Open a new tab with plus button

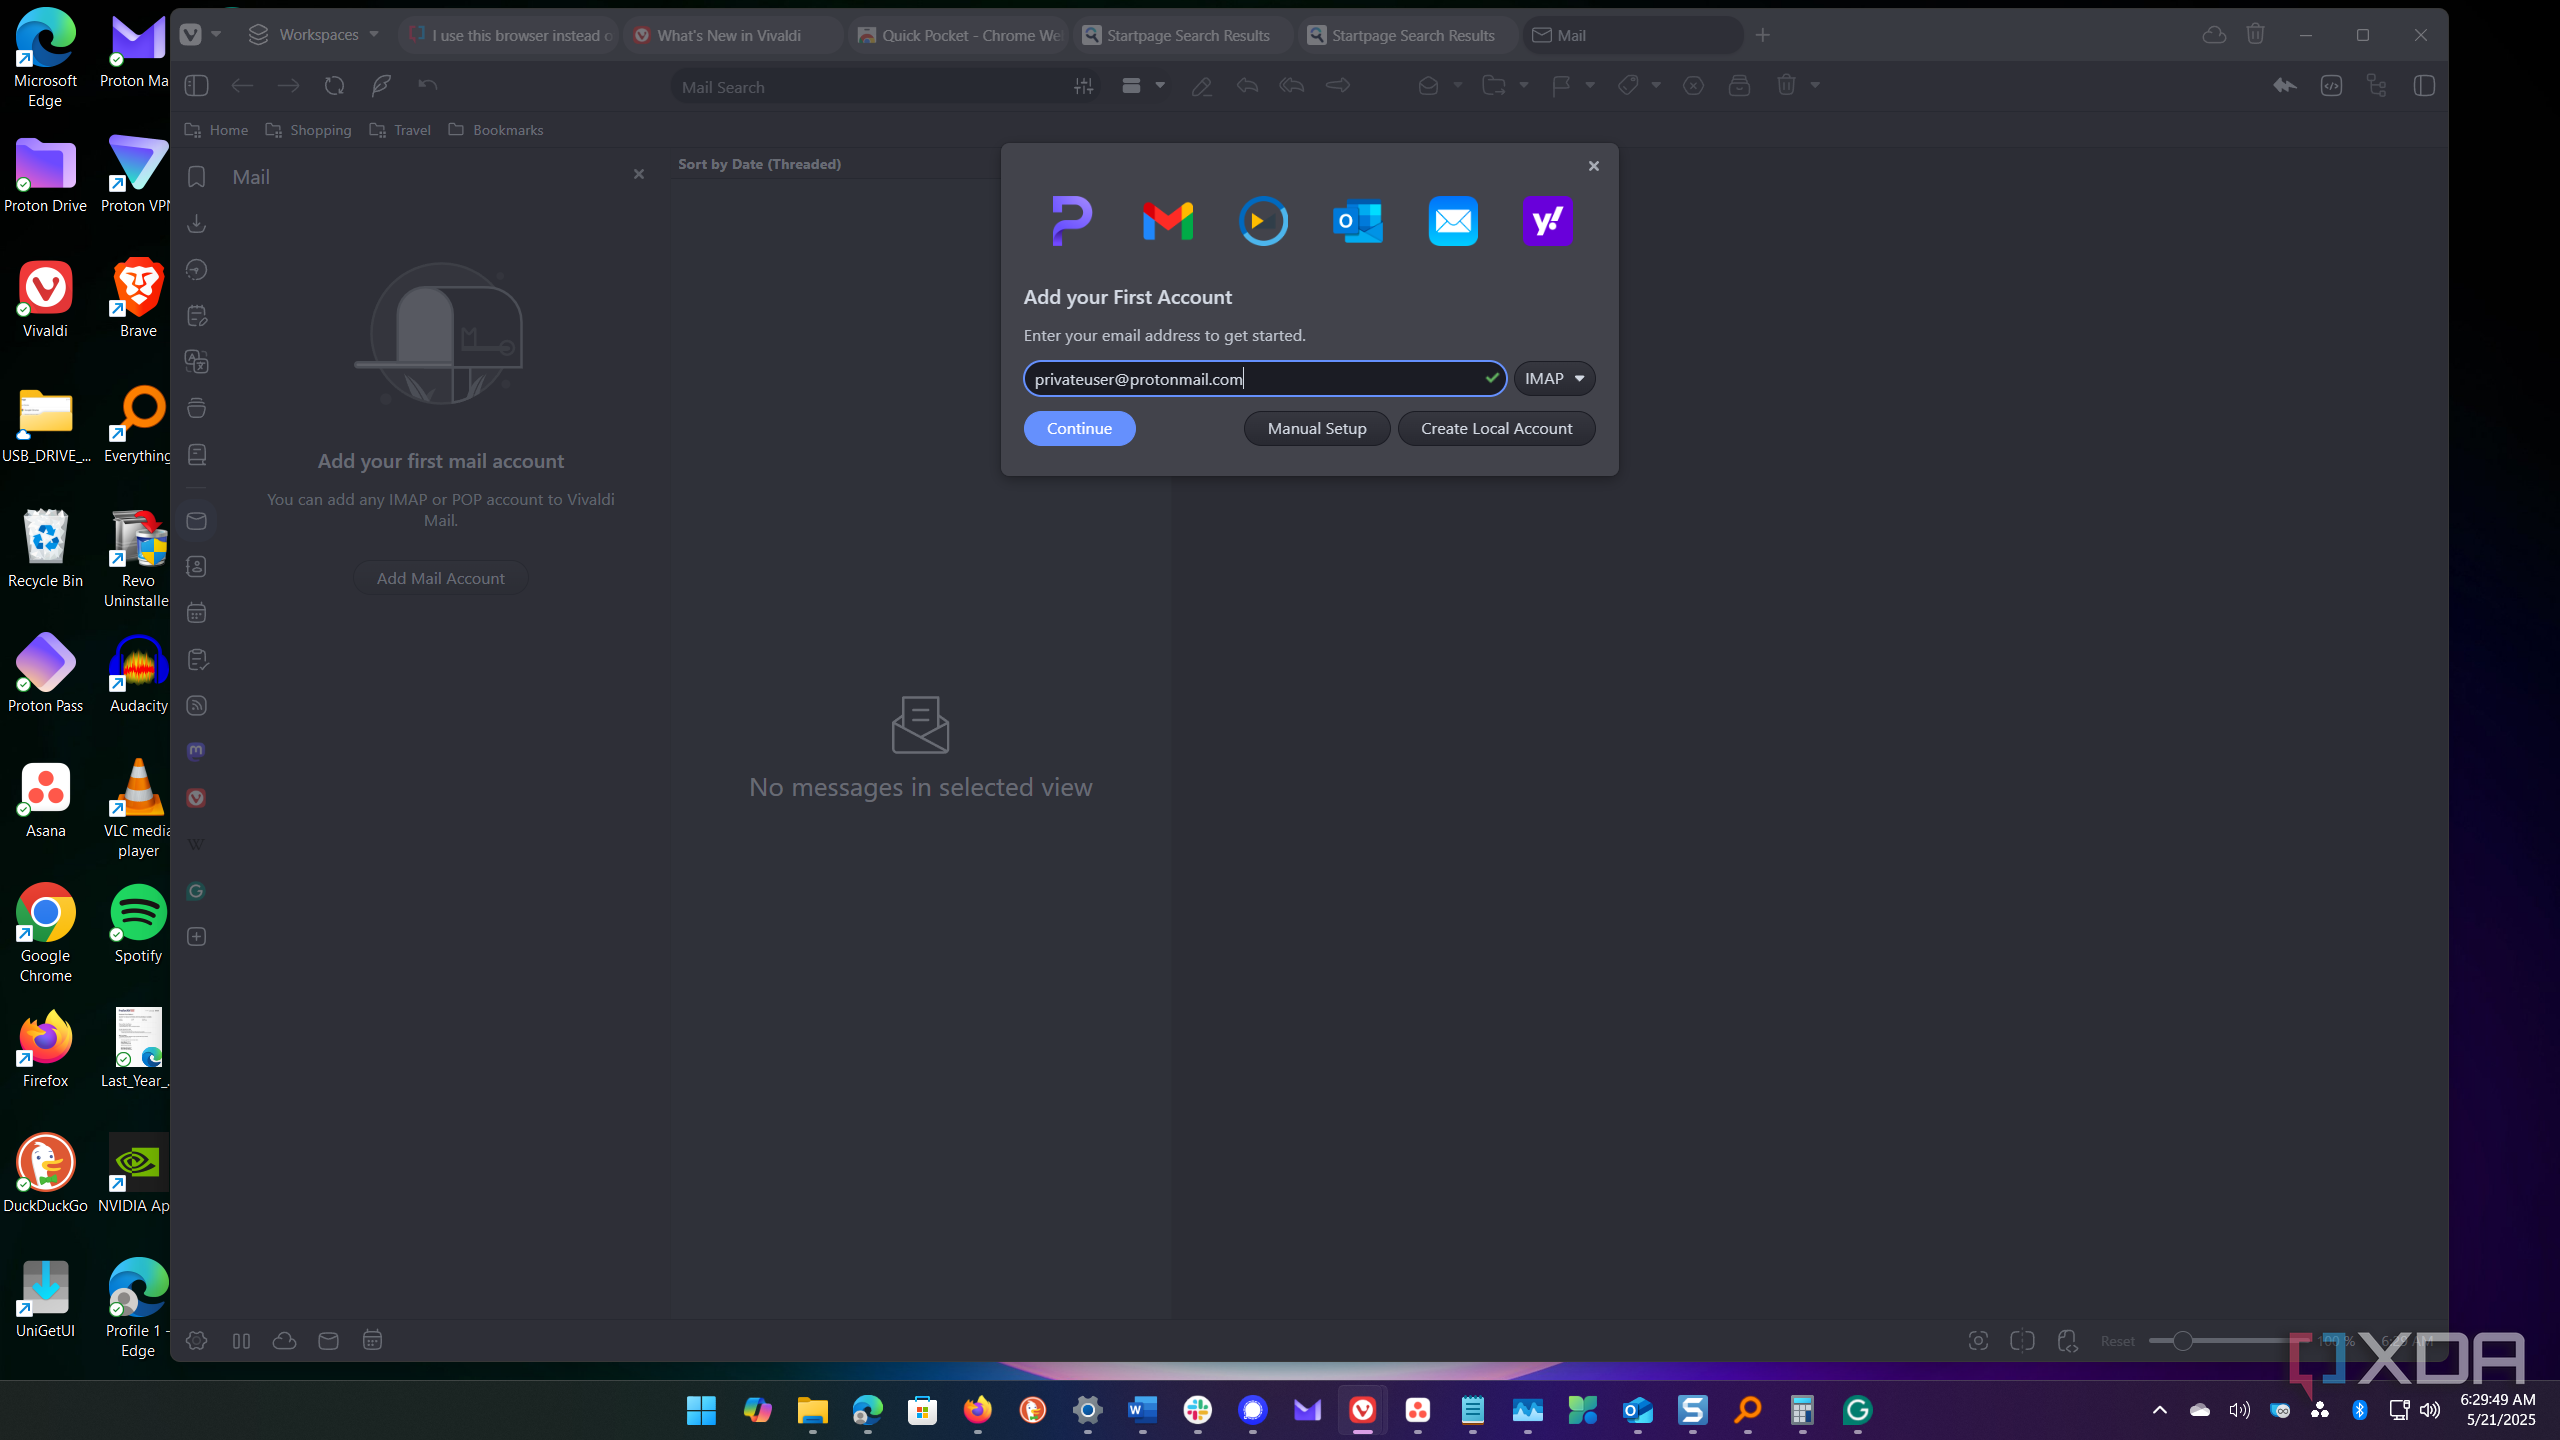coord(1763,35)
